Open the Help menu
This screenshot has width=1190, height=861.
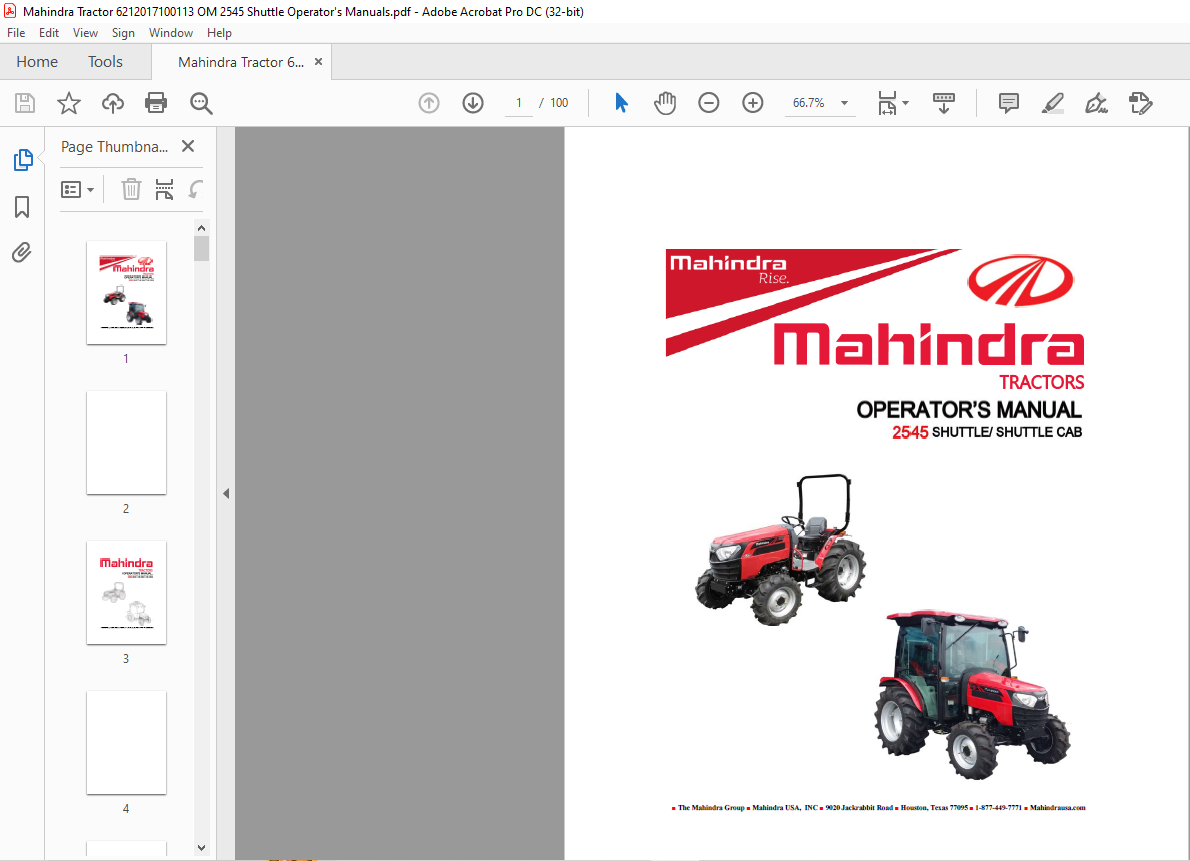pos(219,33)
